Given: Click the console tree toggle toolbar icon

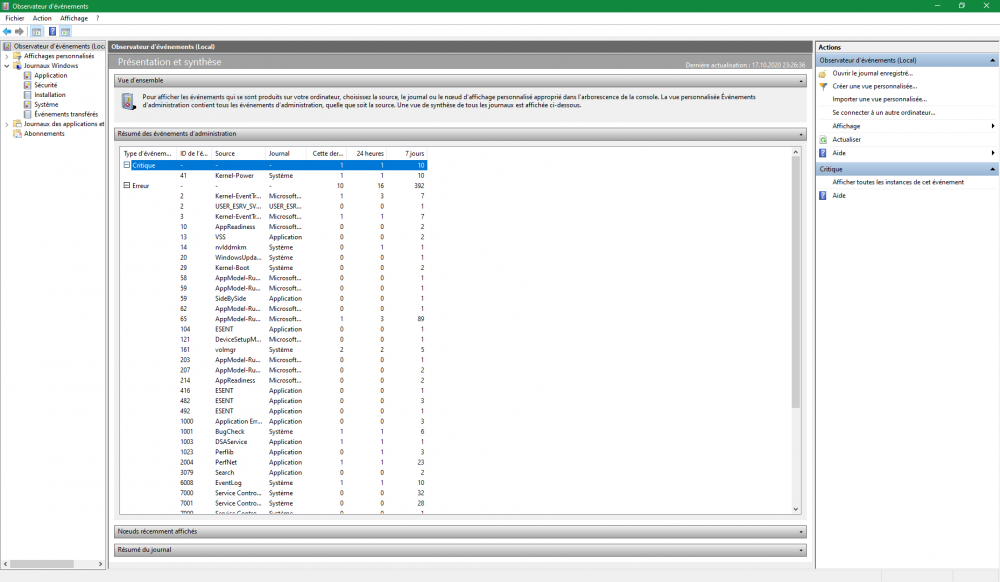Looking at the screenshot, I should (x=36, y=31).
